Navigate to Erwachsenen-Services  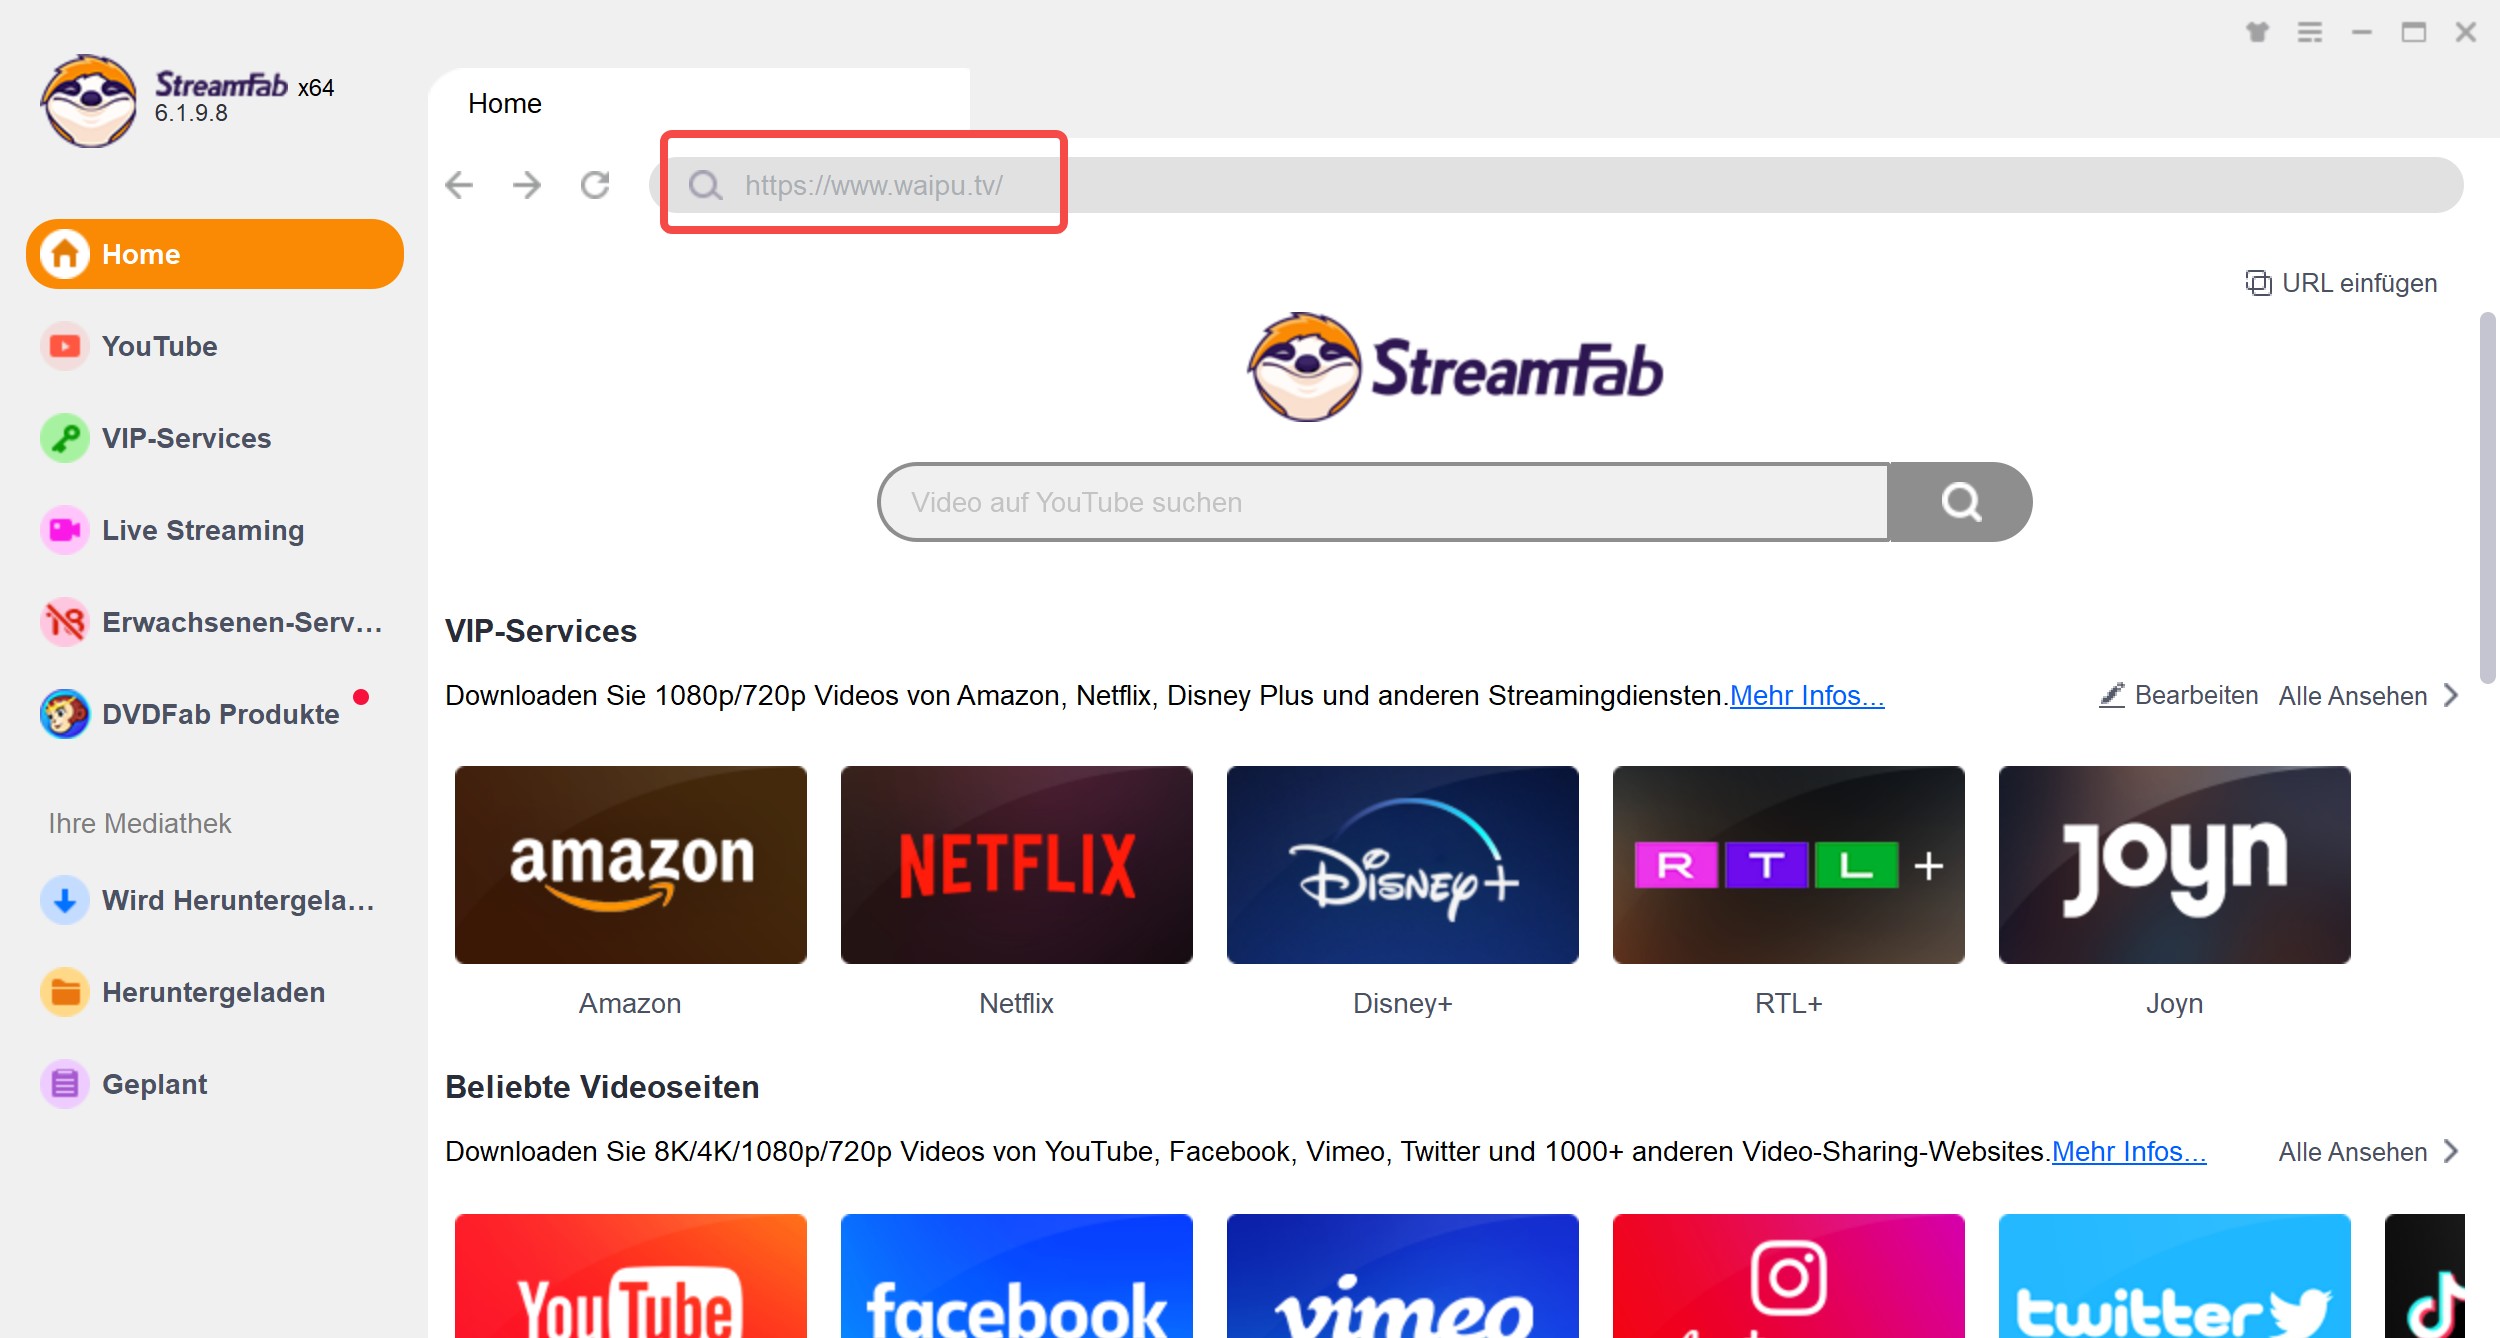point(245,622)
